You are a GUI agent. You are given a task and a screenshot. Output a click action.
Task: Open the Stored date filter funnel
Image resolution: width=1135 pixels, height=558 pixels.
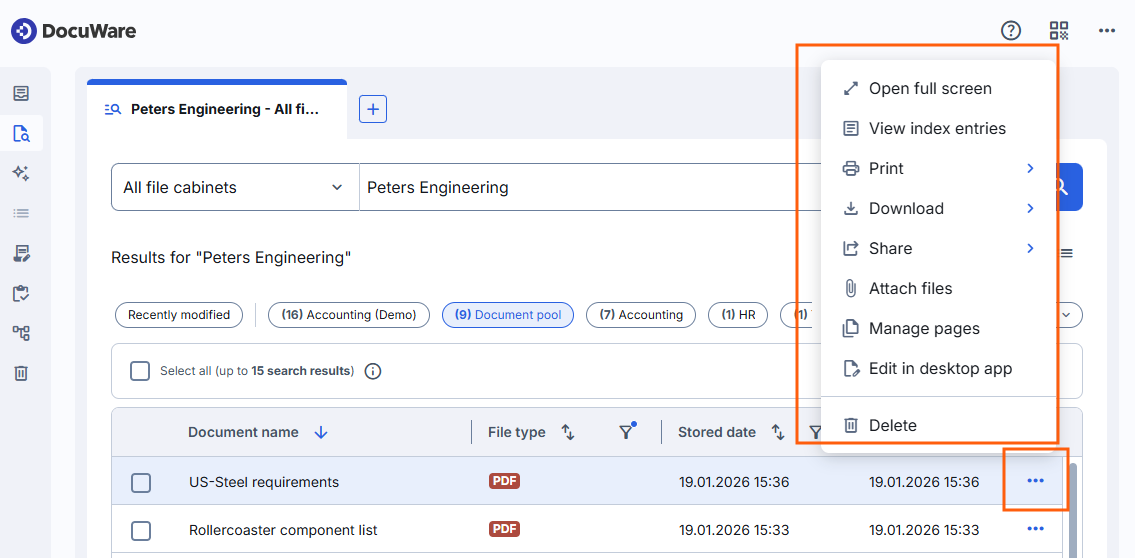[816, 432]
